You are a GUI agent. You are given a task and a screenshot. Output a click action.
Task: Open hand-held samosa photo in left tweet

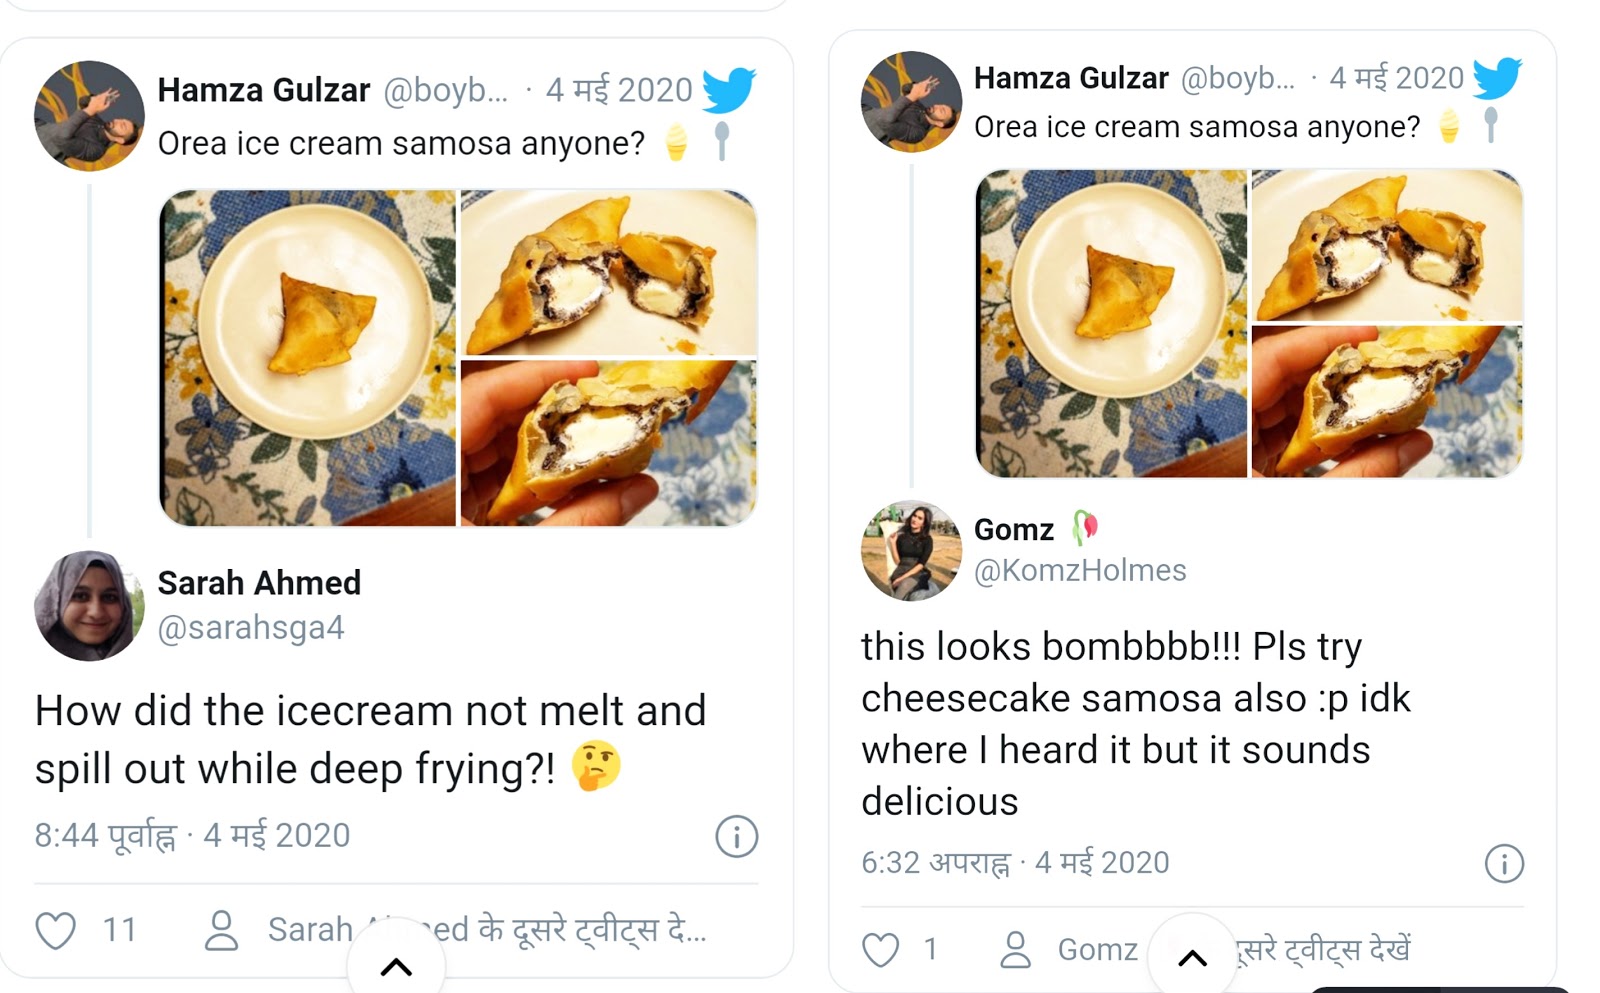click(608, 443)
